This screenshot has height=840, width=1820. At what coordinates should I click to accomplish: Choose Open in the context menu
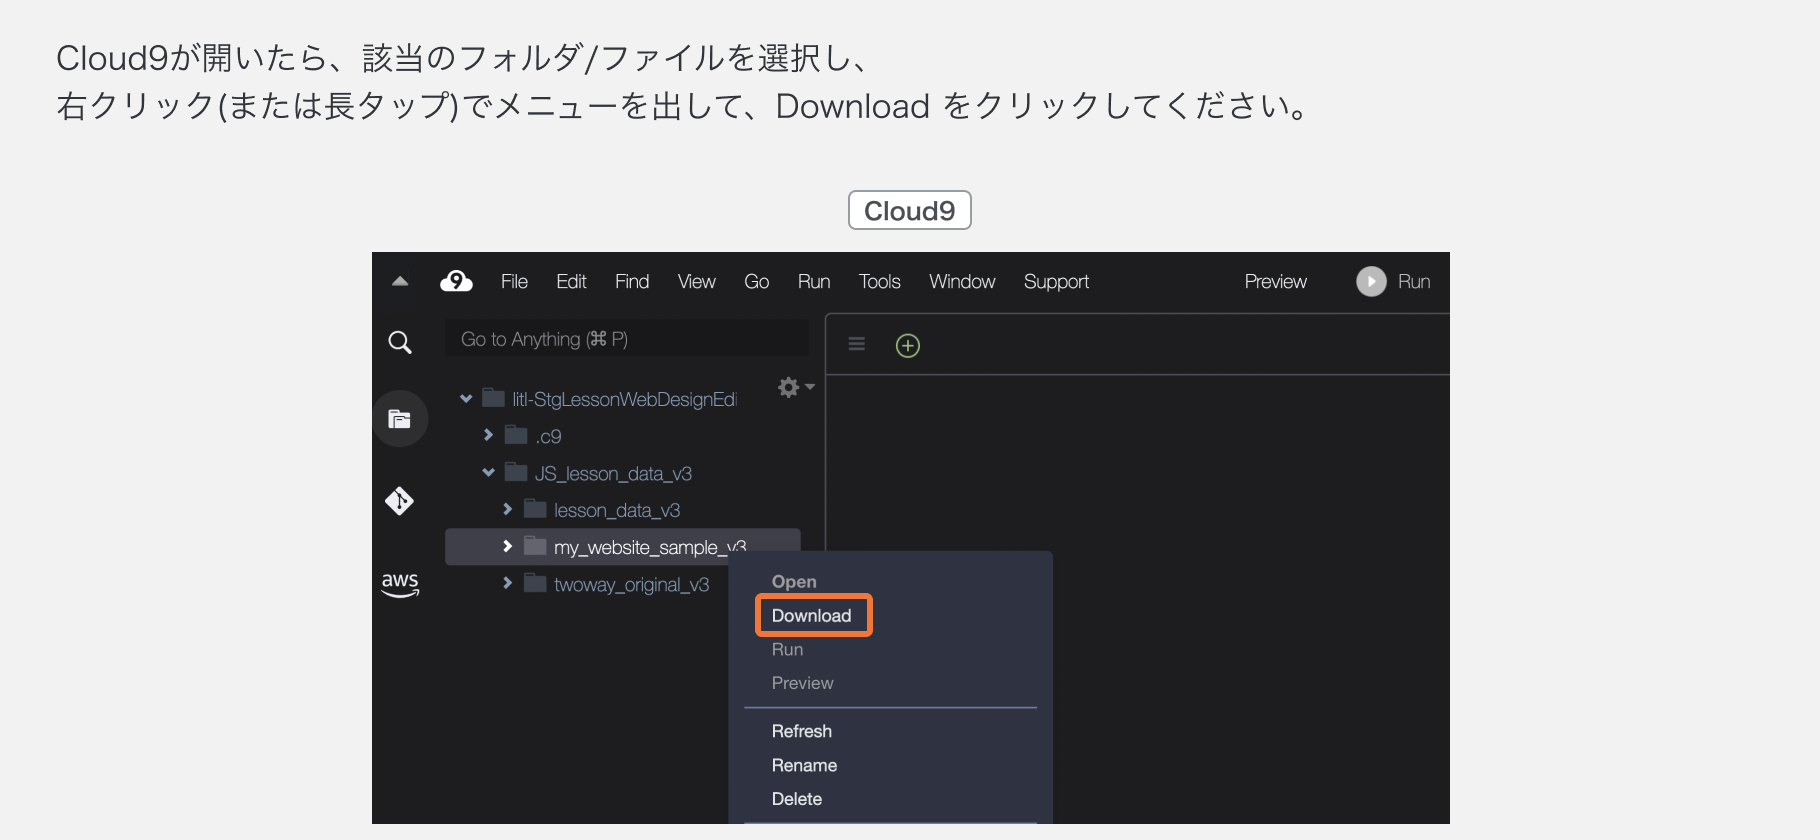click(x=794, y=582)
